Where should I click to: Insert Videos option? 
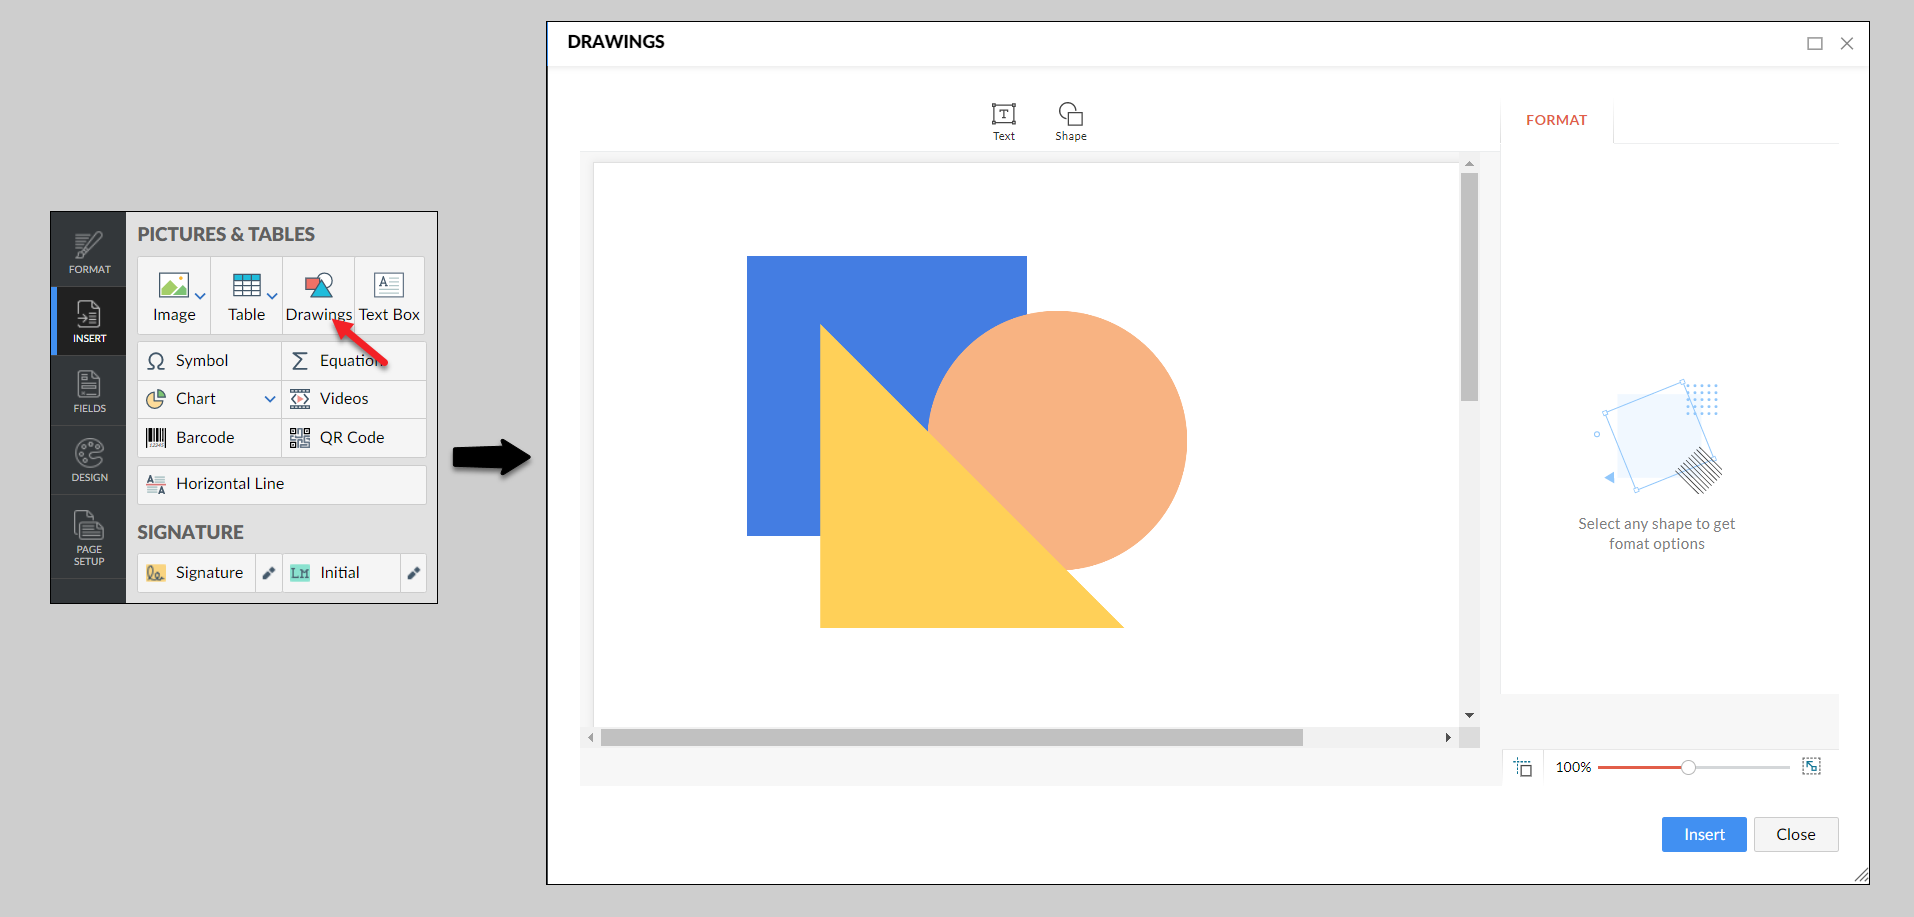[x=354, y=399]
